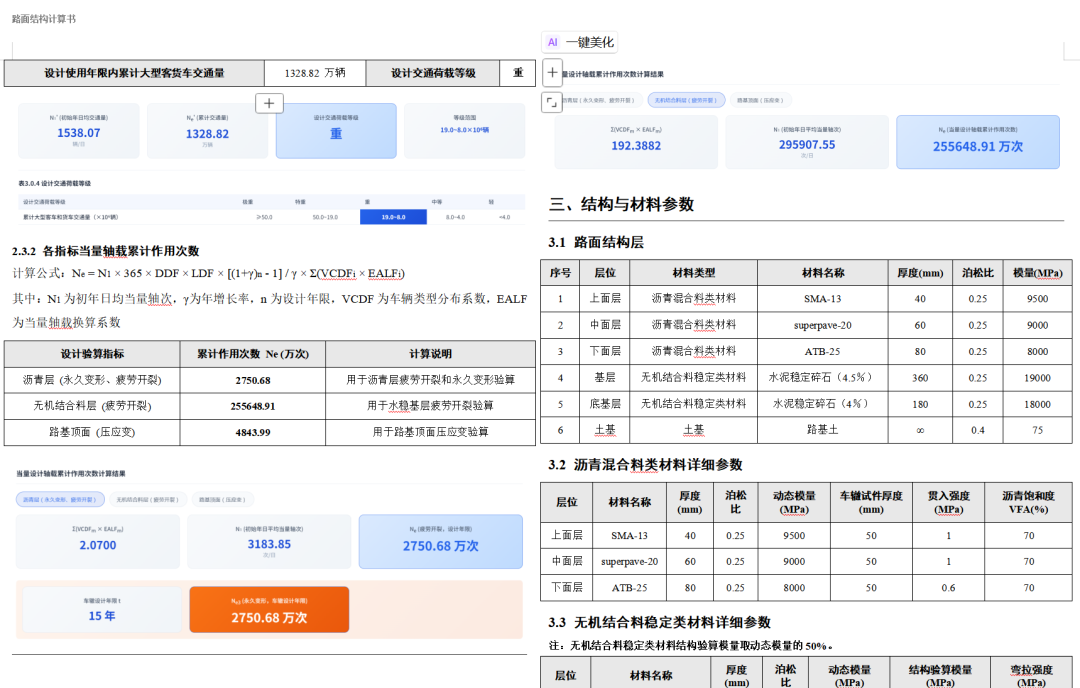The width and height of the screenshot is (1080, 688).
Task: Click the 水泥稳定碎石（4.5%）material cell
Action: (x=822, y=377)
